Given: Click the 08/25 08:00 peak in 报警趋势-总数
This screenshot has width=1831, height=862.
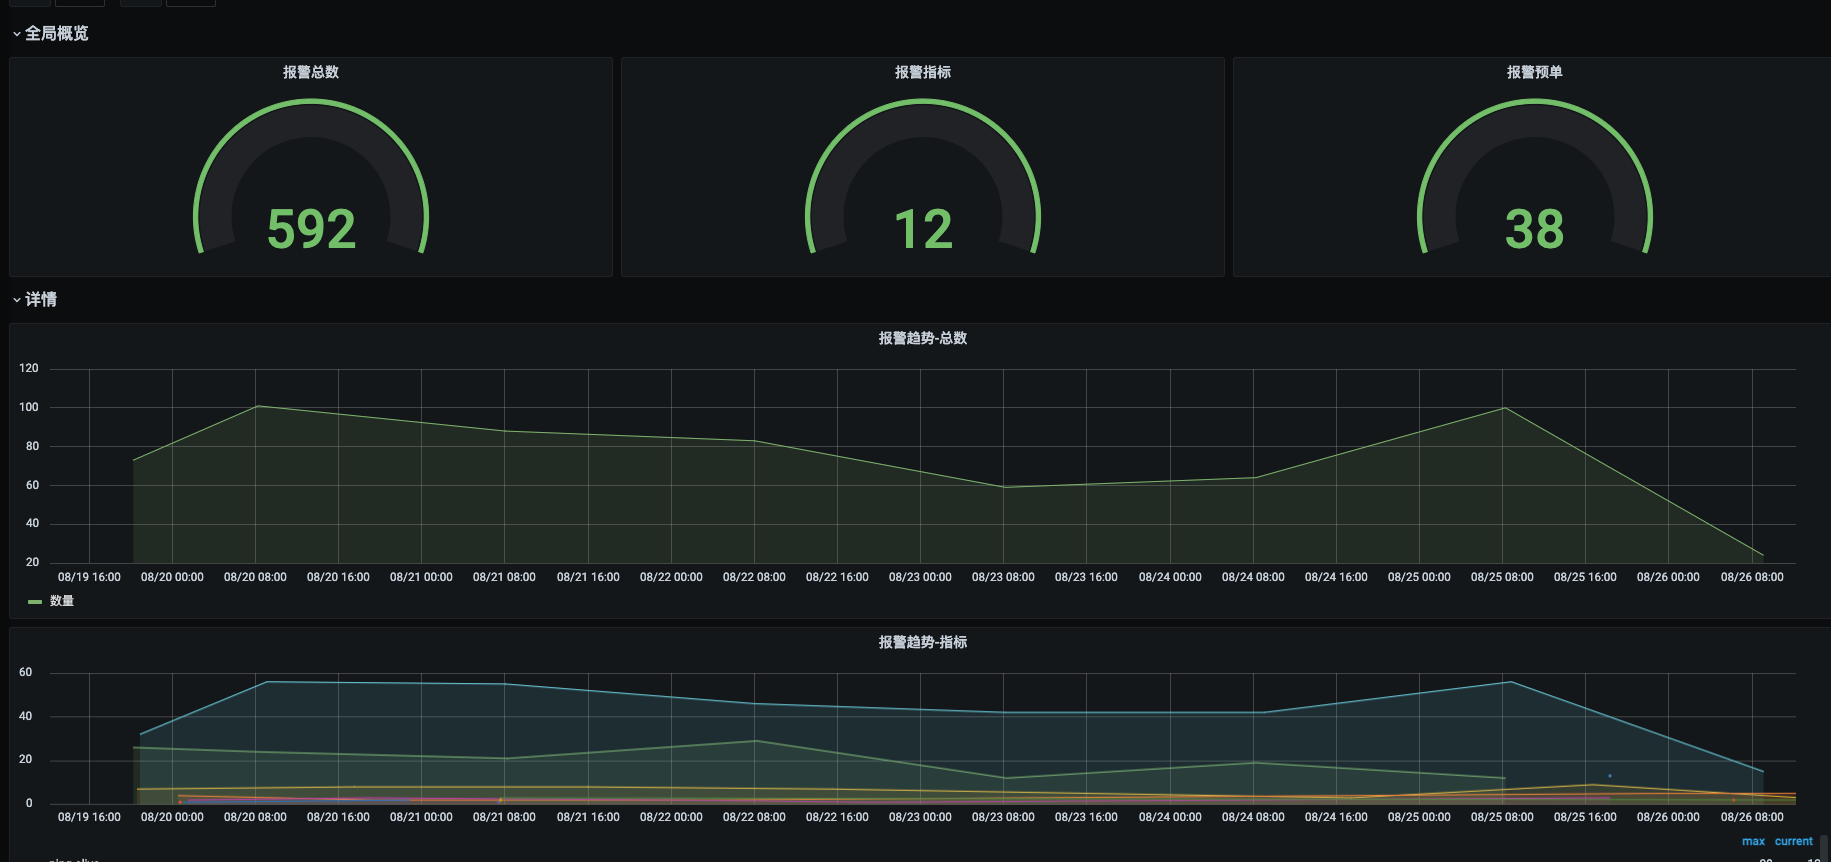Looking at the screenshot, I should [x=1504, y=408].
